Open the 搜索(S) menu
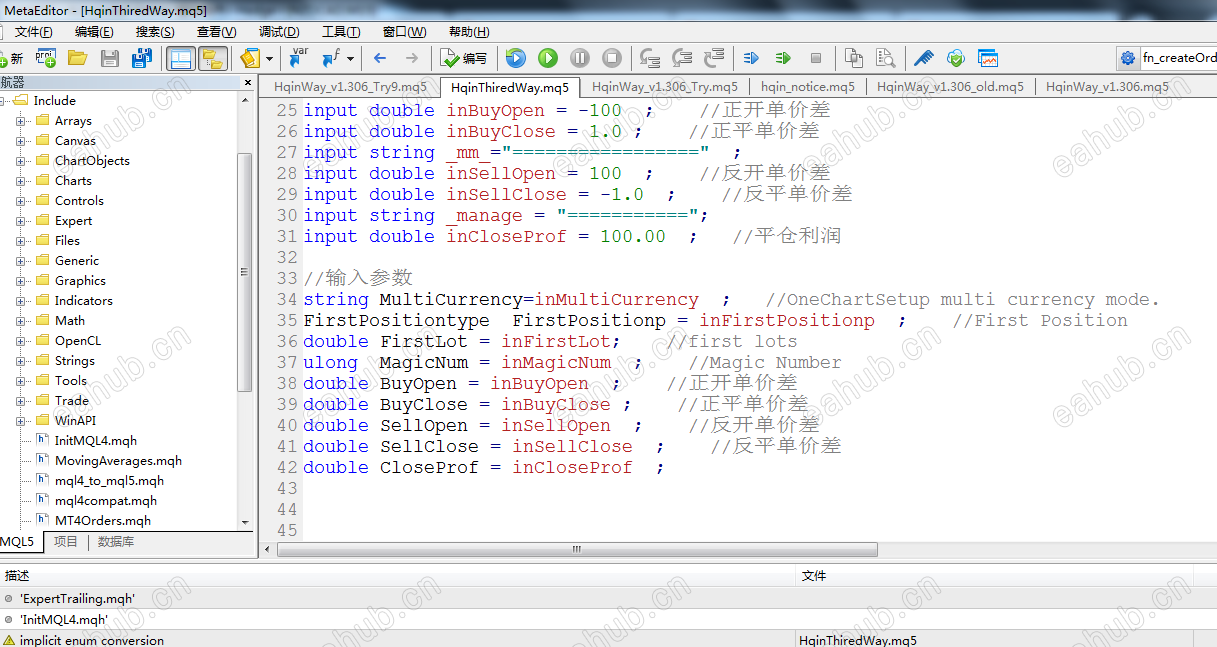The height and width of the screenshot is (647, 1217). click(155, 32)
